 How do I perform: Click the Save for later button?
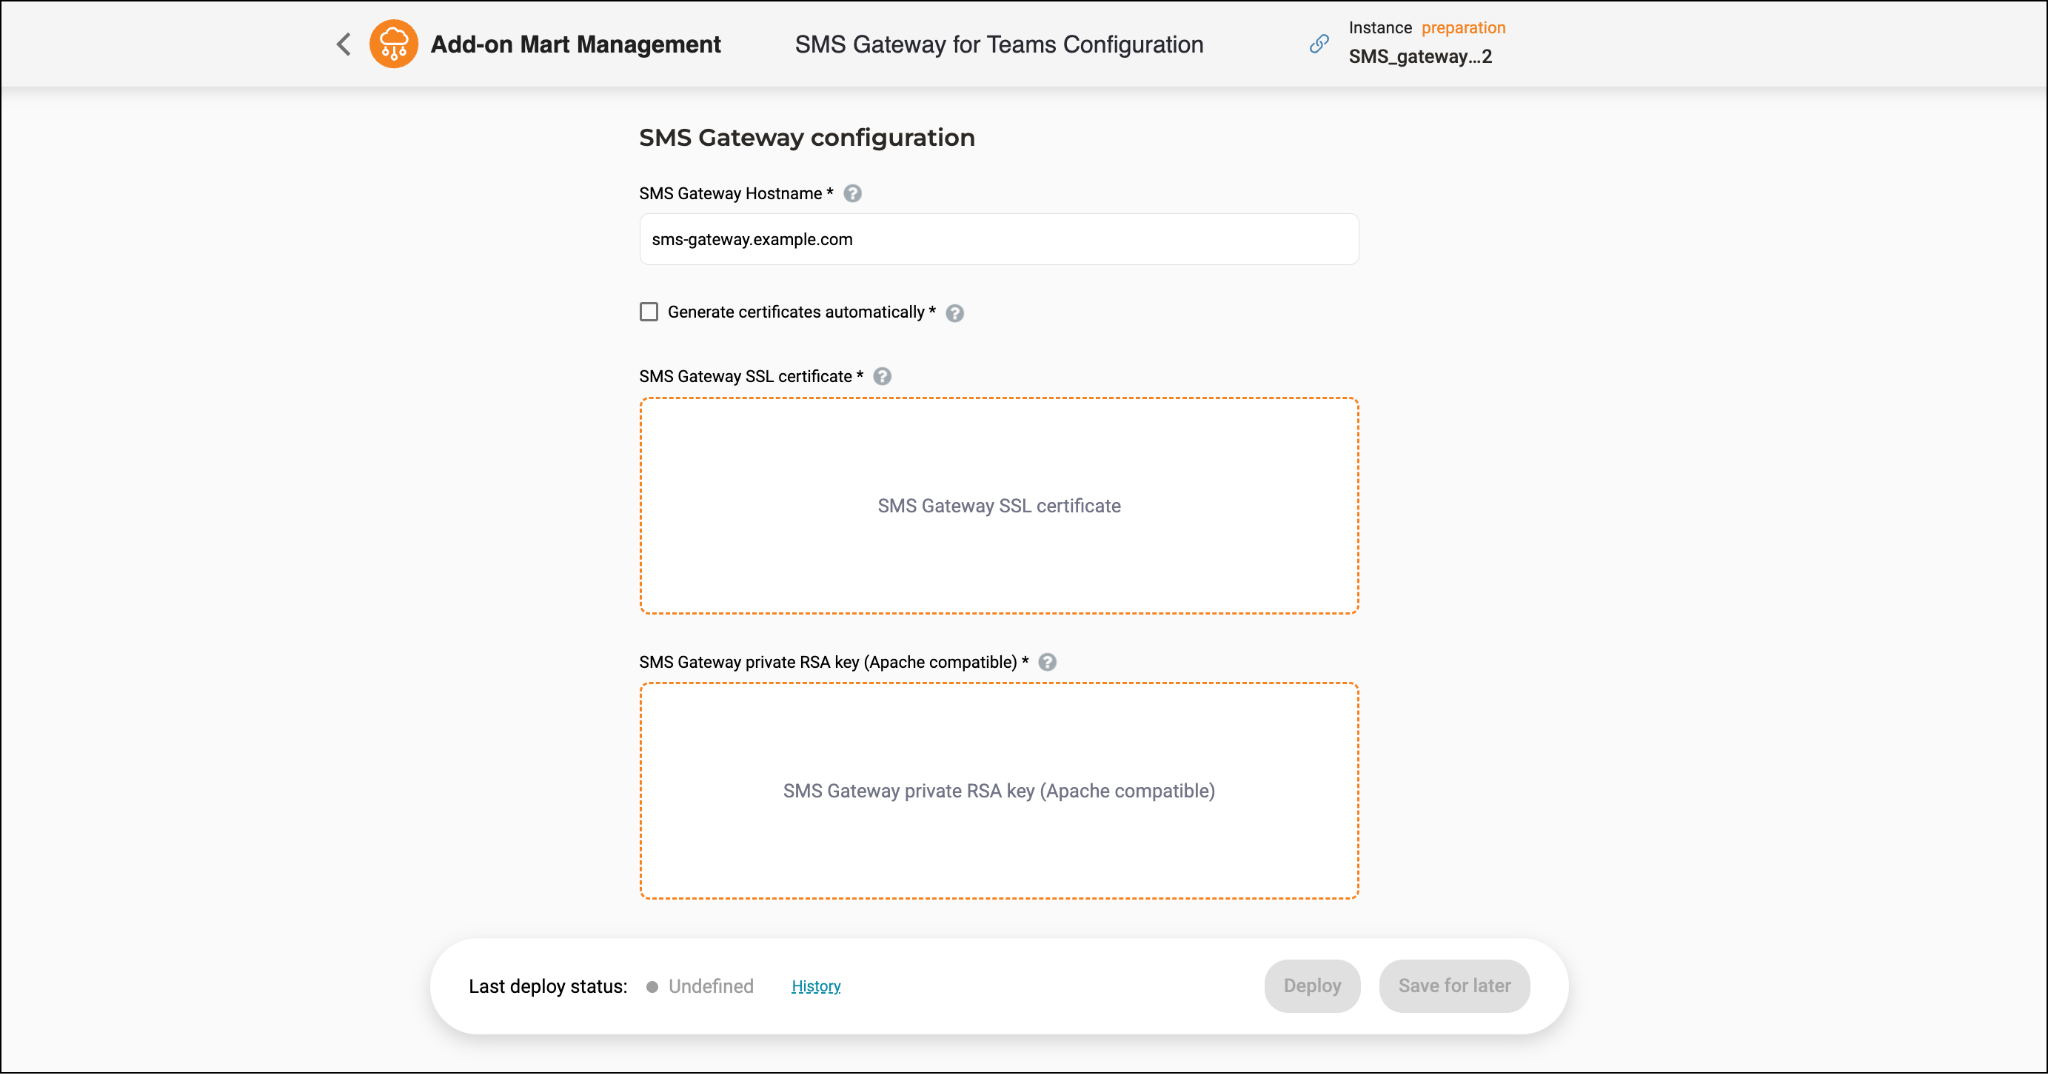click(1454, 986)
